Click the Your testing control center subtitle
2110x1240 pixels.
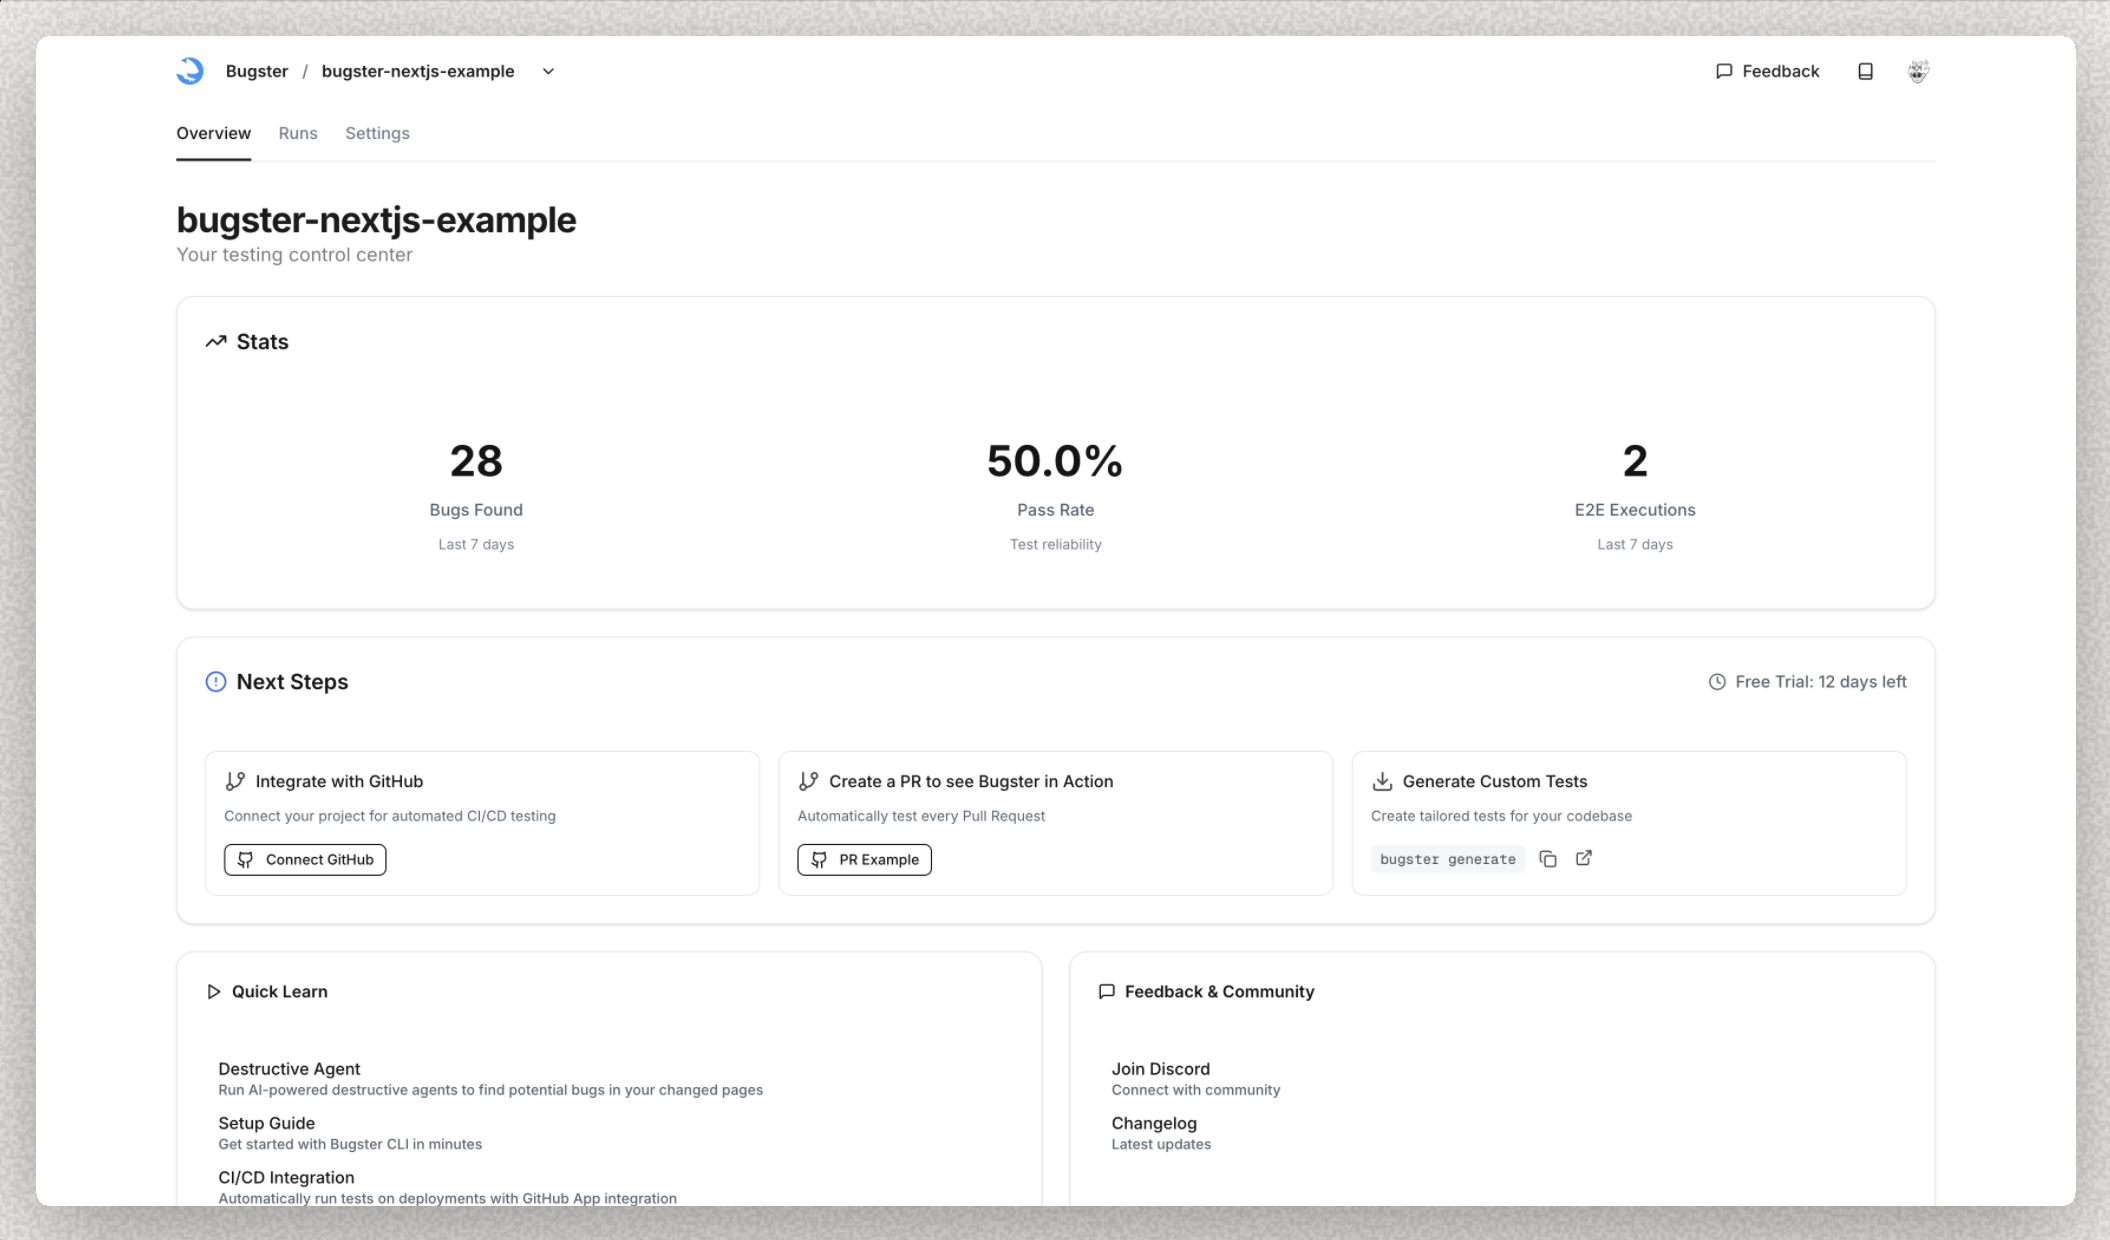294,255
